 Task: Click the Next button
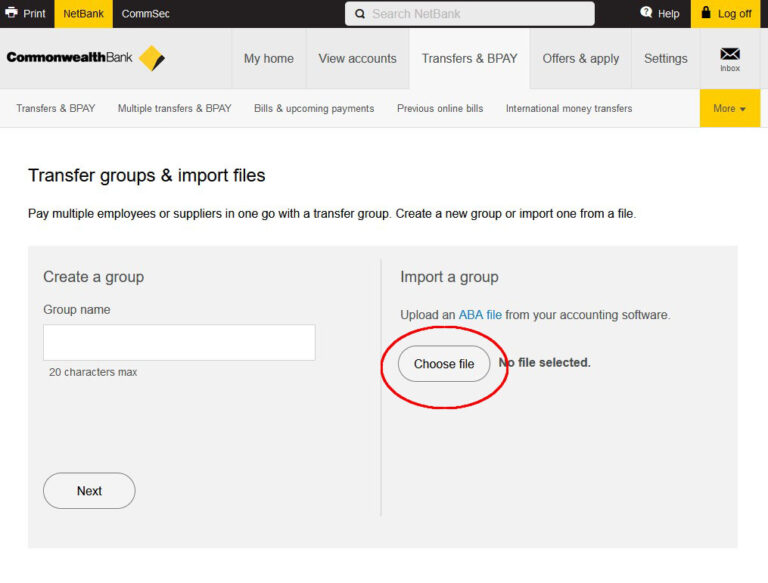coord(89,491)
